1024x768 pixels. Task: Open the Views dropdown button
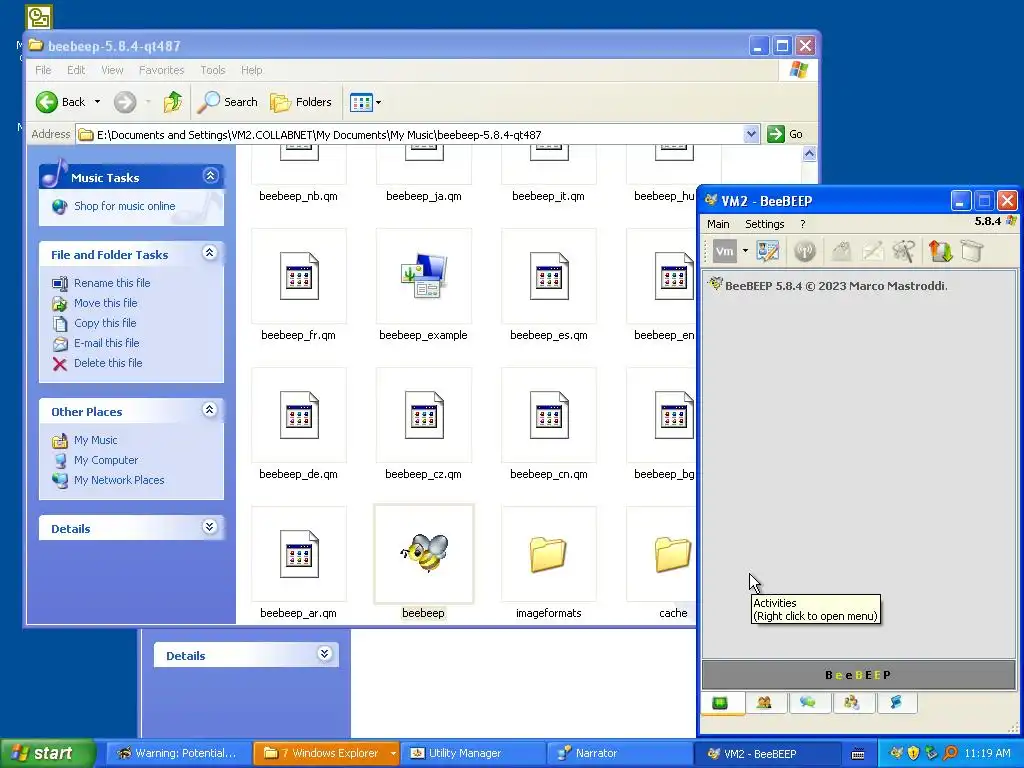[365, 102]
